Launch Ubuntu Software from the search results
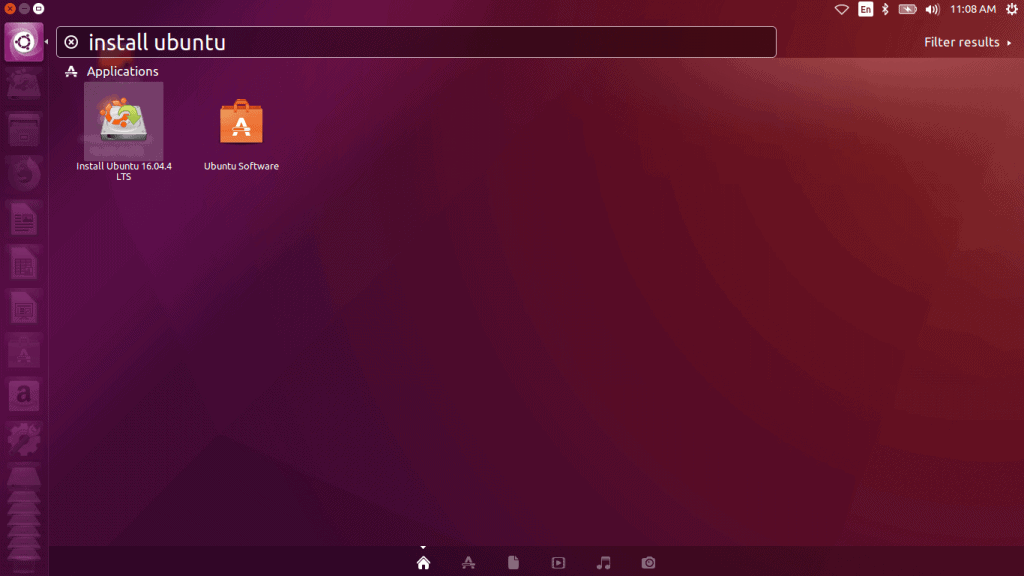Screen dimensions: 1024x576 point(240,120)
